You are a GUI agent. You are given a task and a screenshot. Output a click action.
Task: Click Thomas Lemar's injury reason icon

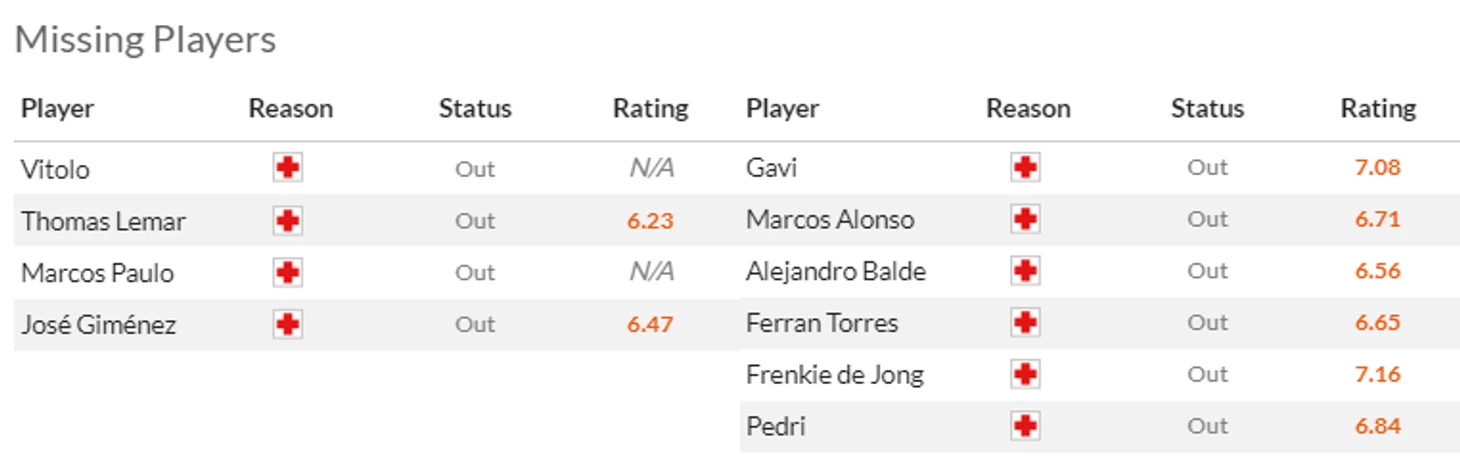coord(288,220)
